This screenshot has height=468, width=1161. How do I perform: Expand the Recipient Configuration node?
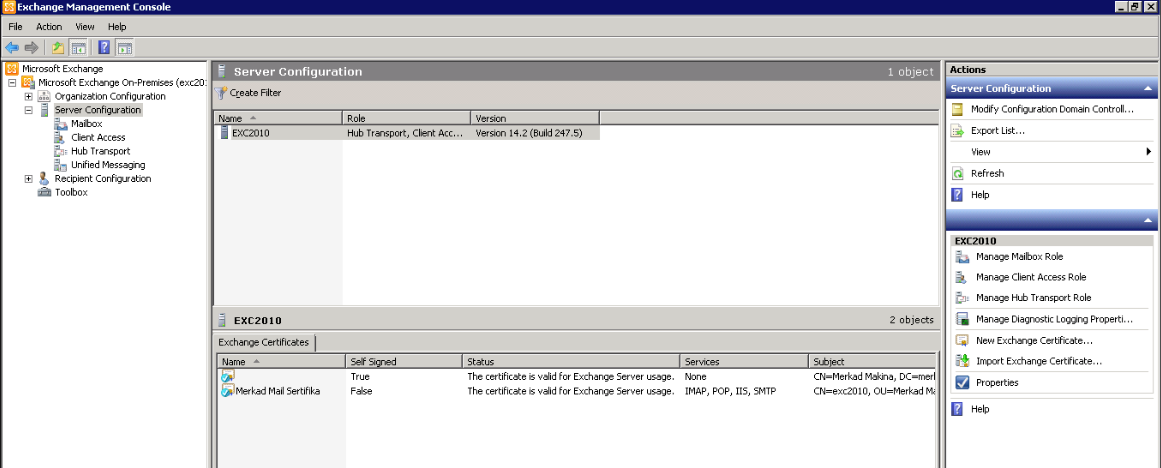pyautogui.click(x=28, y=178)
